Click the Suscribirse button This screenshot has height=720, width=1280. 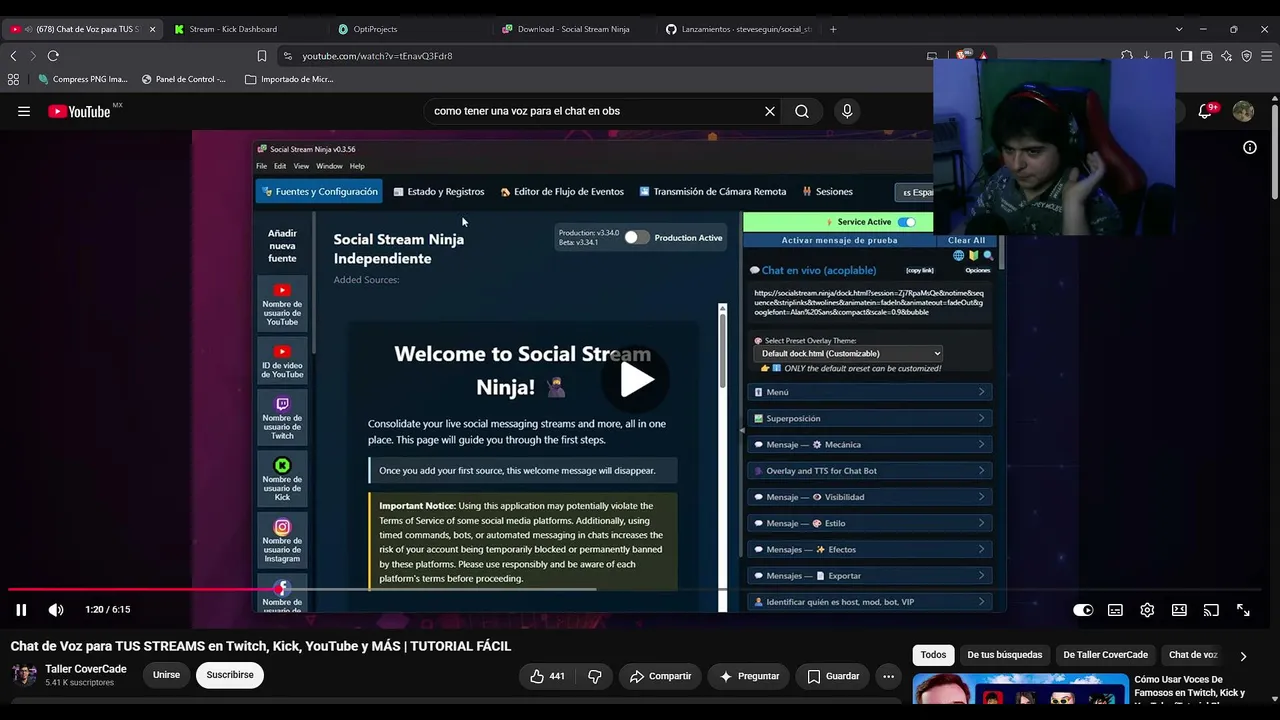(x=230, y=675)
